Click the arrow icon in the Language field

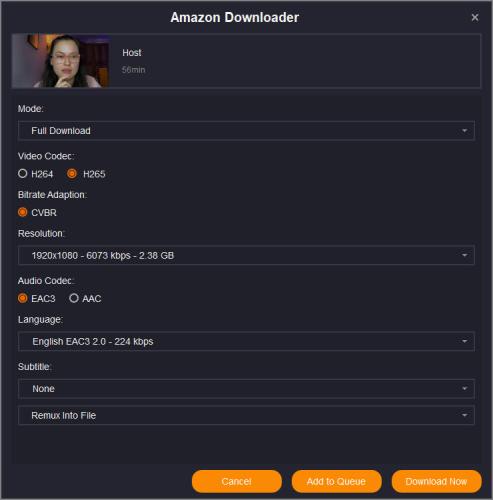(x=464, y=341)
